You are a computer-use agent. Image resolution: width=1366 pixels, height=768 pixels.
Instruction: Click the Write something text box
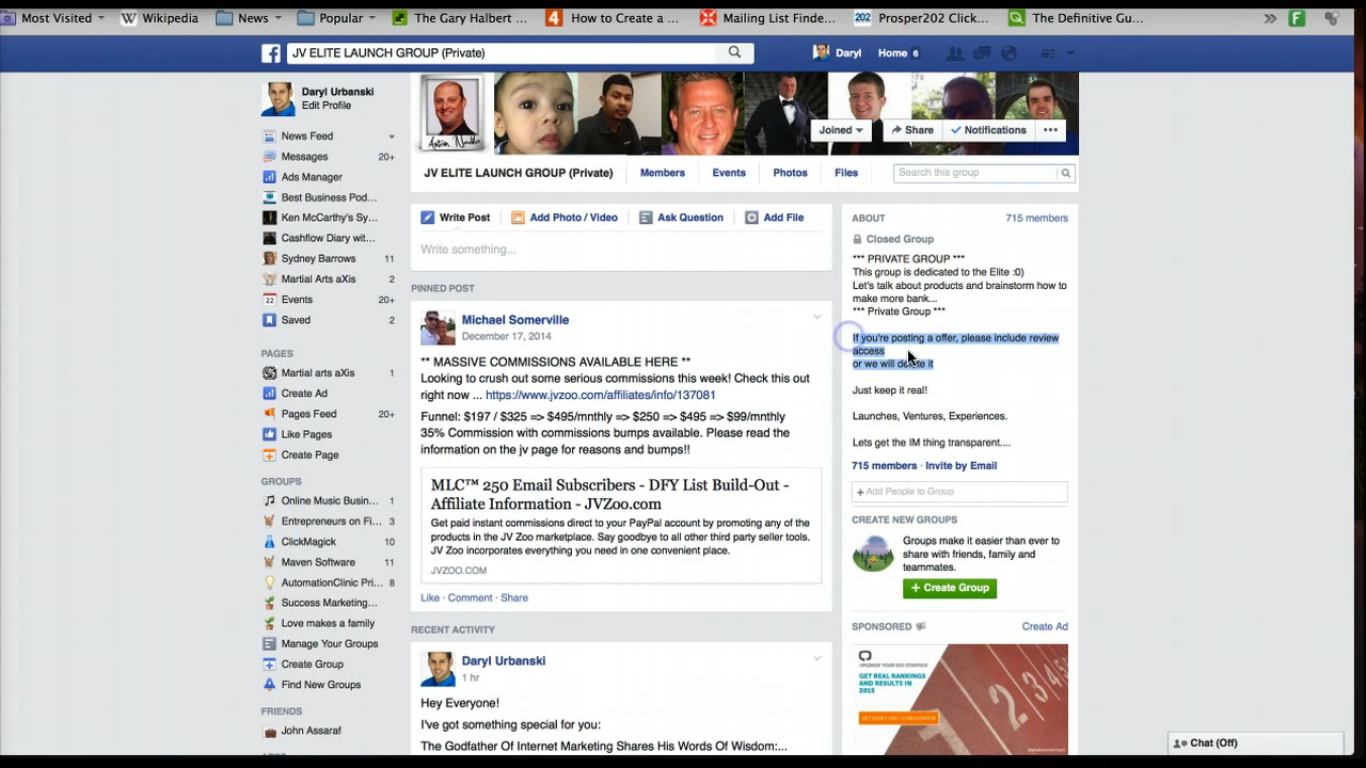coord(621,250)
